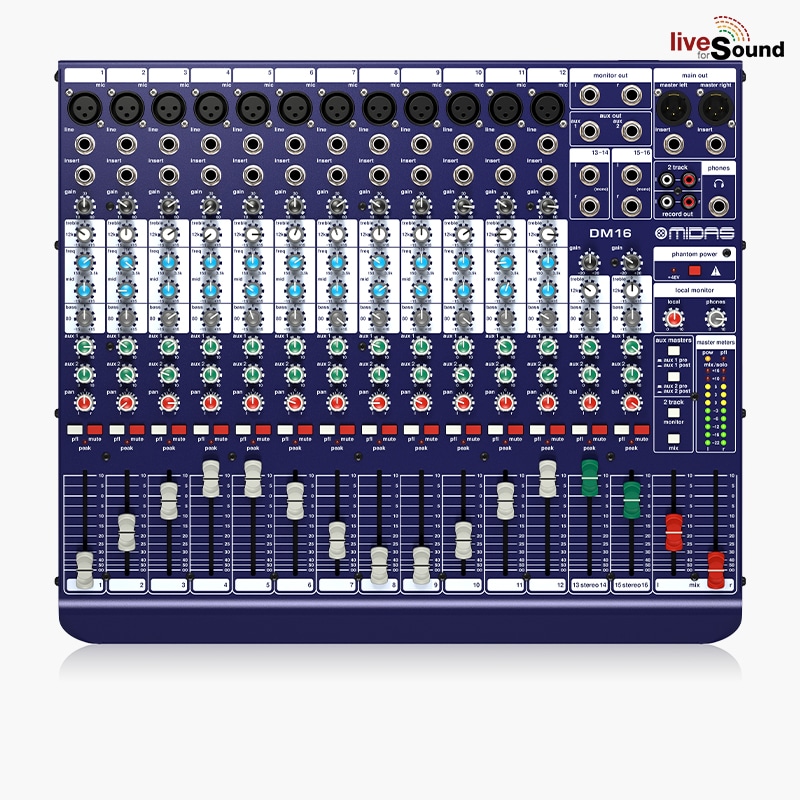The height and width of the screenshot is (800, 800).
Task: Click the master left XLR output
Action: pos(673,109)
